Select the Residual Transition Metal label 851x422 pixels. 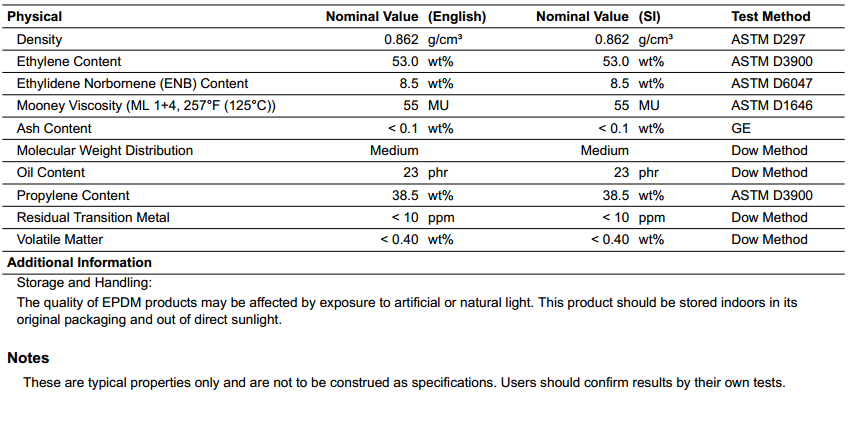pos(93,217)
